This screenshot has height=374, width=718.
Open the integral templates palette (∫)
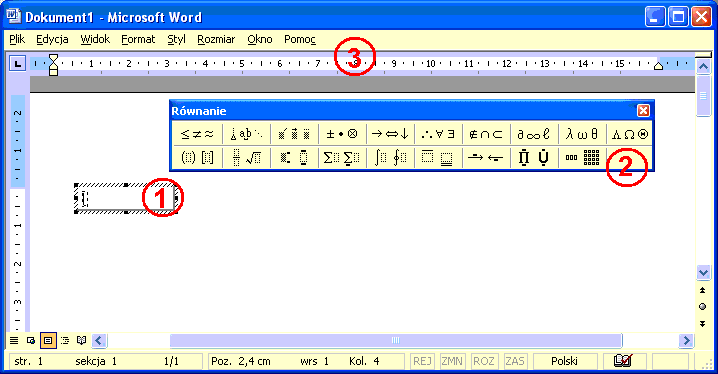click(x=390, y=157)
